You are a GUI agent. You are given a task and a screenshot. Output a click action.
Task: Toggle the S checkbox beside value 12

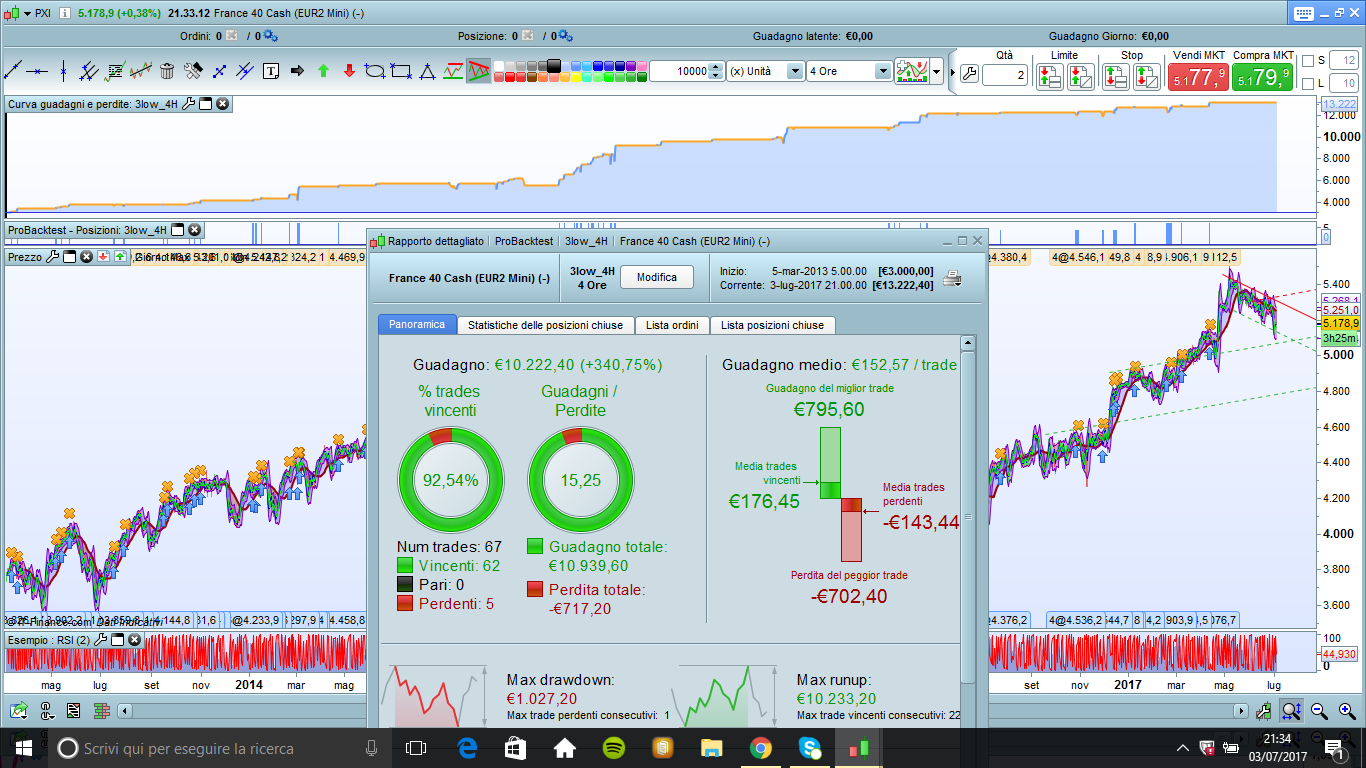[x=1308, y=61]
